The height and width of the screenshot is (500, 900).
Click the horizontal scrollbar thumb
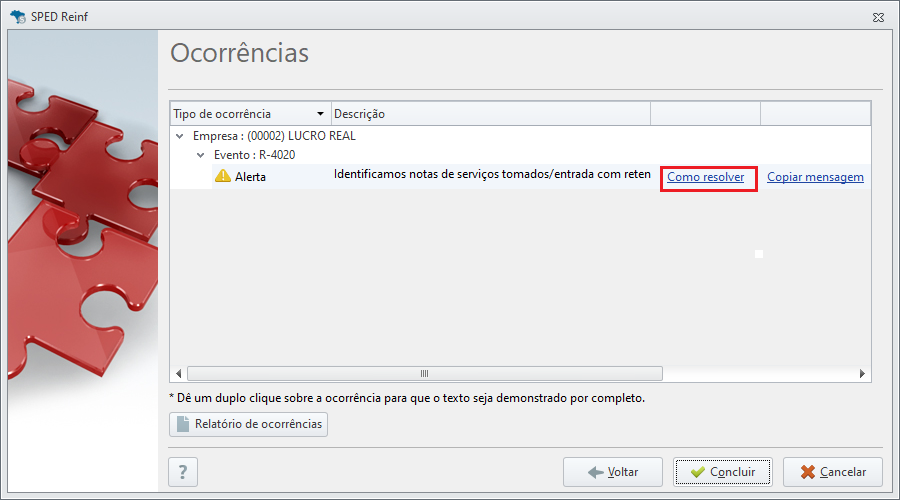(x=425, y=374)
